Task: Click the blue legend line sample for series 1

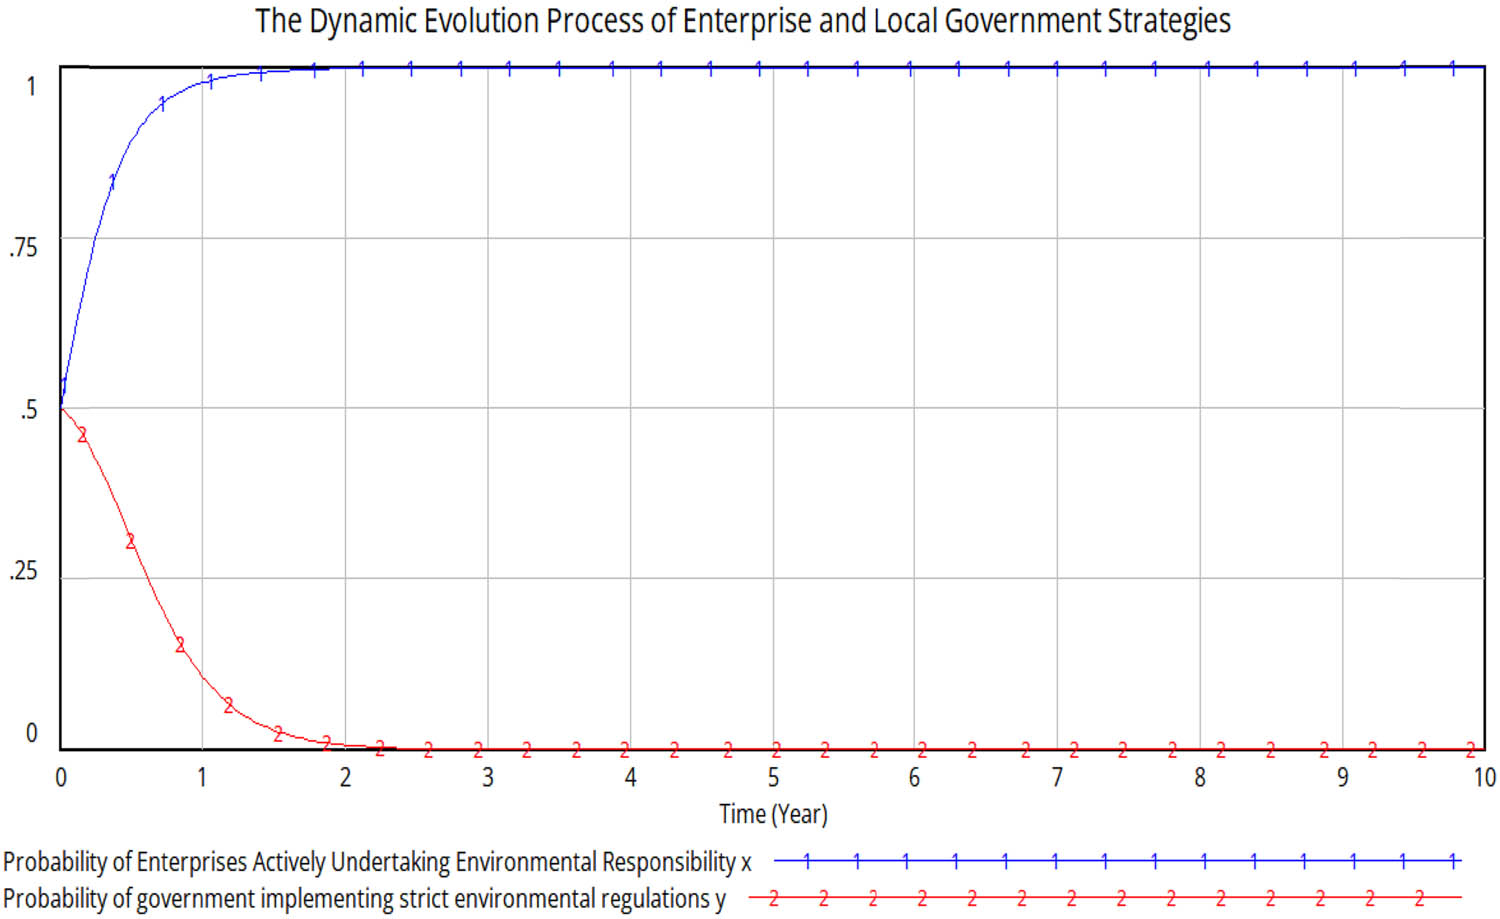Action: (x=1118, y=860)
